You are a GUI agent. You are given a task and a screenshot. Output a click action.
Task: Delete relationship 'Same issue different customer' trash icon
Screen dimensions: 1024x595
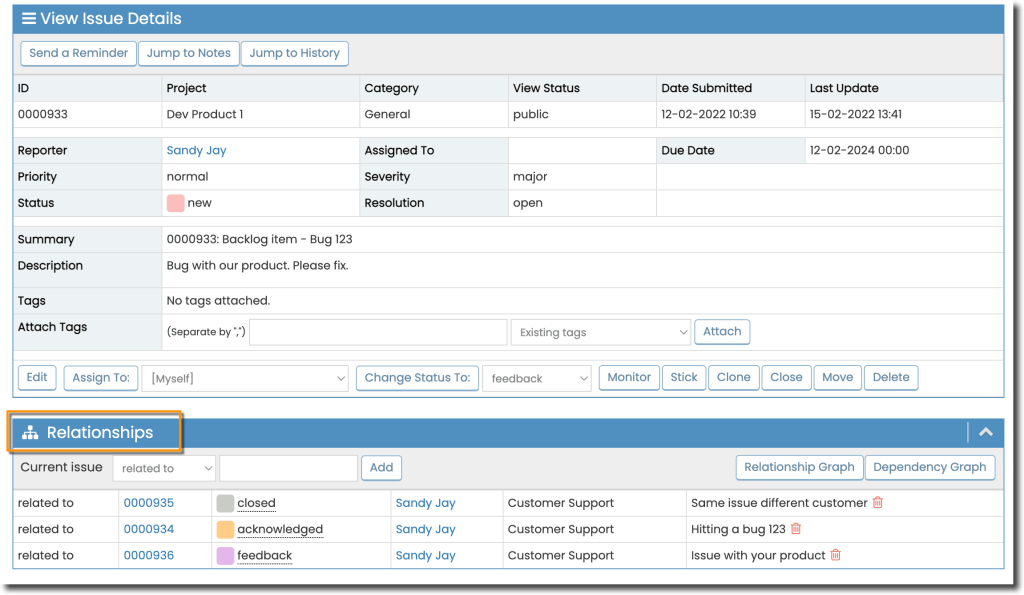(878, 503)
